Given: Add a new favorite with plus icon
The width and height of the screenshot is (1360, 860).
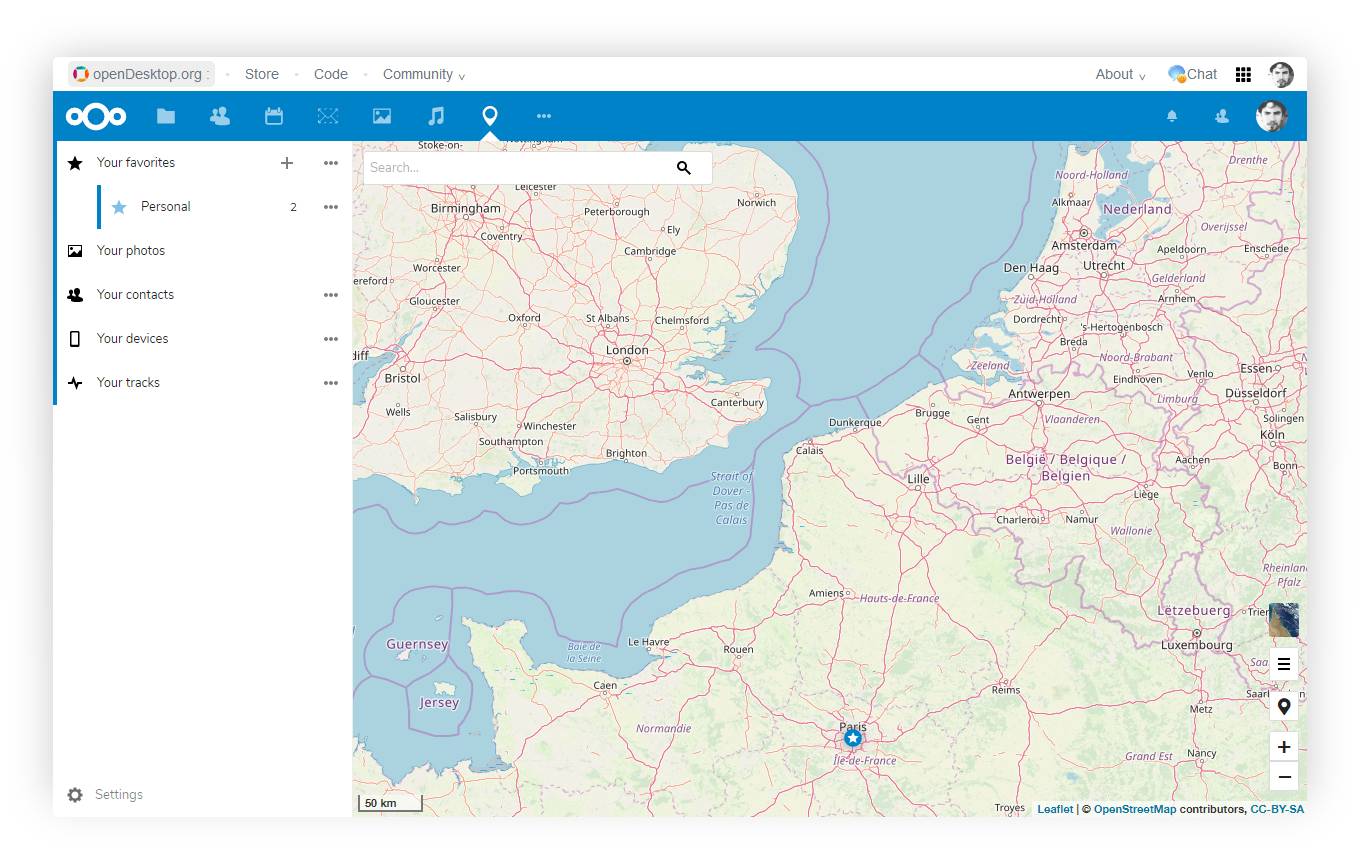Looking at the screenshot, I should (287, 163).
